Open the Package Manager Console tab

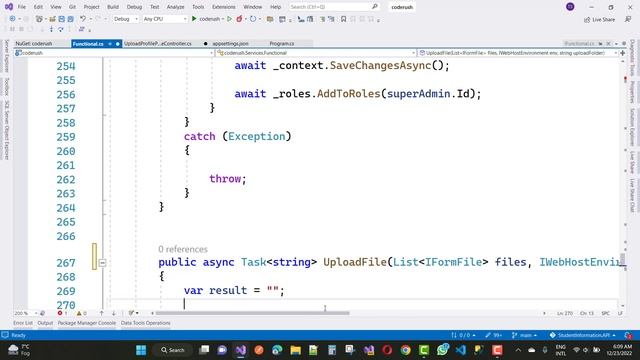[x=87, y=323]
